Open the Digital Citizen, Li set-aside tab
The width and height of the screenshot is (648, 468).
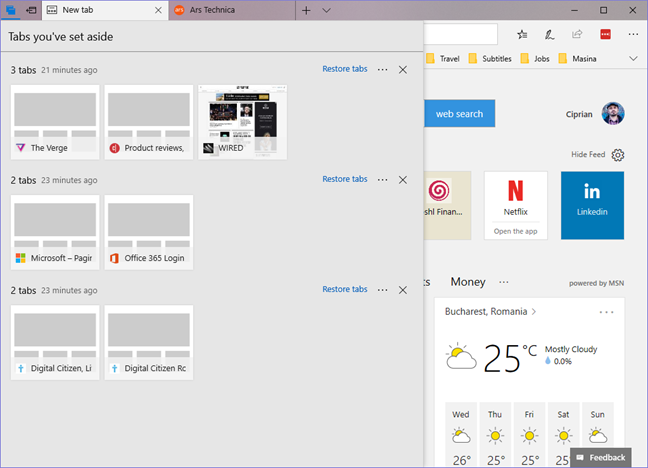pos(55,342)
